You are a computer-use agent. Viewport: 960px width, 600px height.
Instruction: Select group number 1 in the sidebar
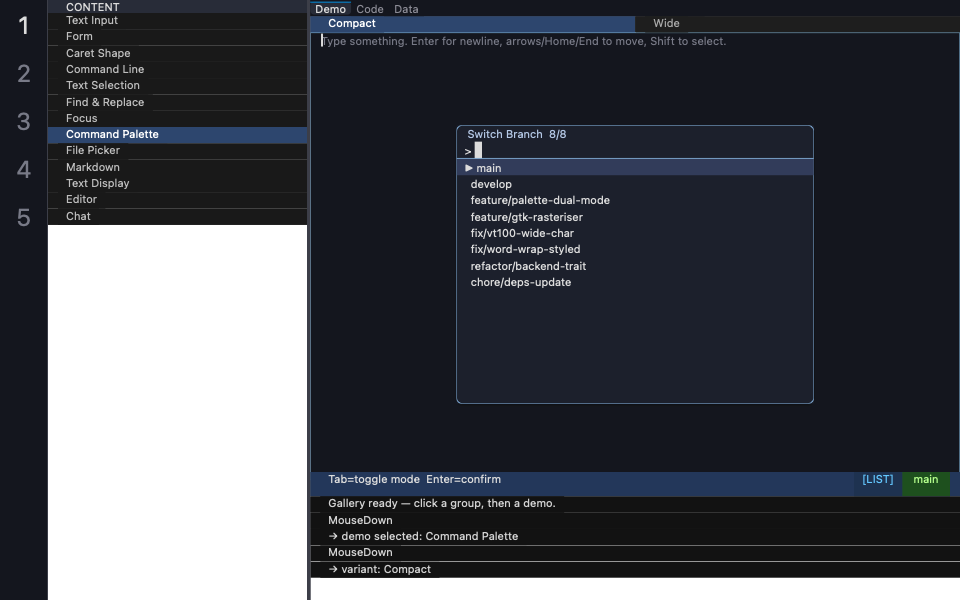pyautogui.click(x=23, y=26)
